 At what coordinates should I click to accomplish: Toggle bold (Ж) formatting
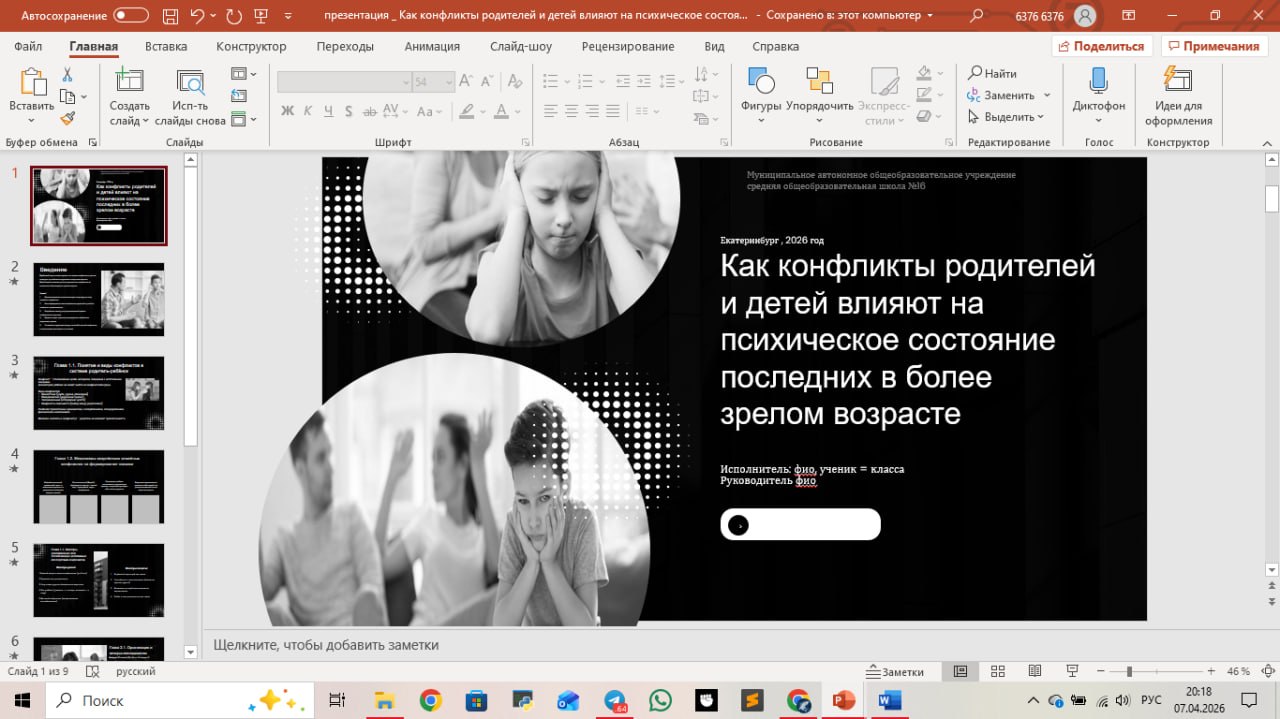(287, 111)
